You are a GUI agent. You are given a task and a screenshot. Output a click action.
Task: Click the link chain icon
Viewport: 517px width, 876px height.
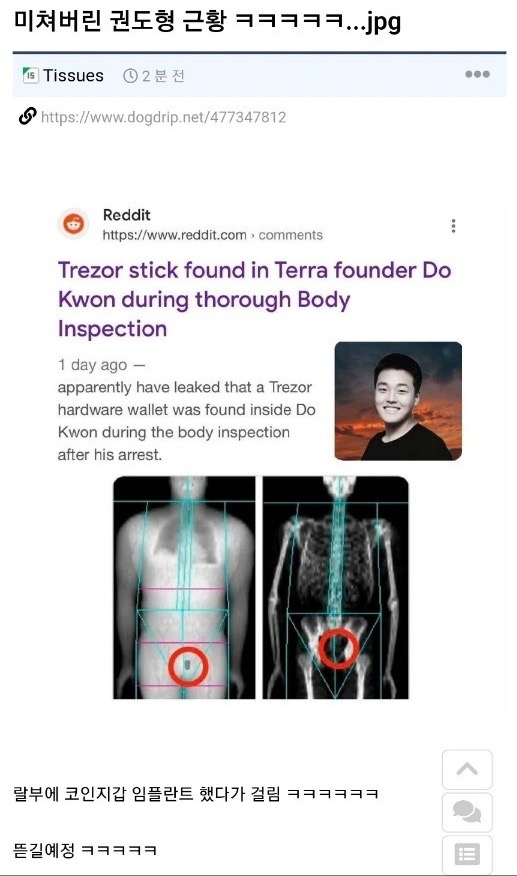pyautogui.click(x=27, y=116)
